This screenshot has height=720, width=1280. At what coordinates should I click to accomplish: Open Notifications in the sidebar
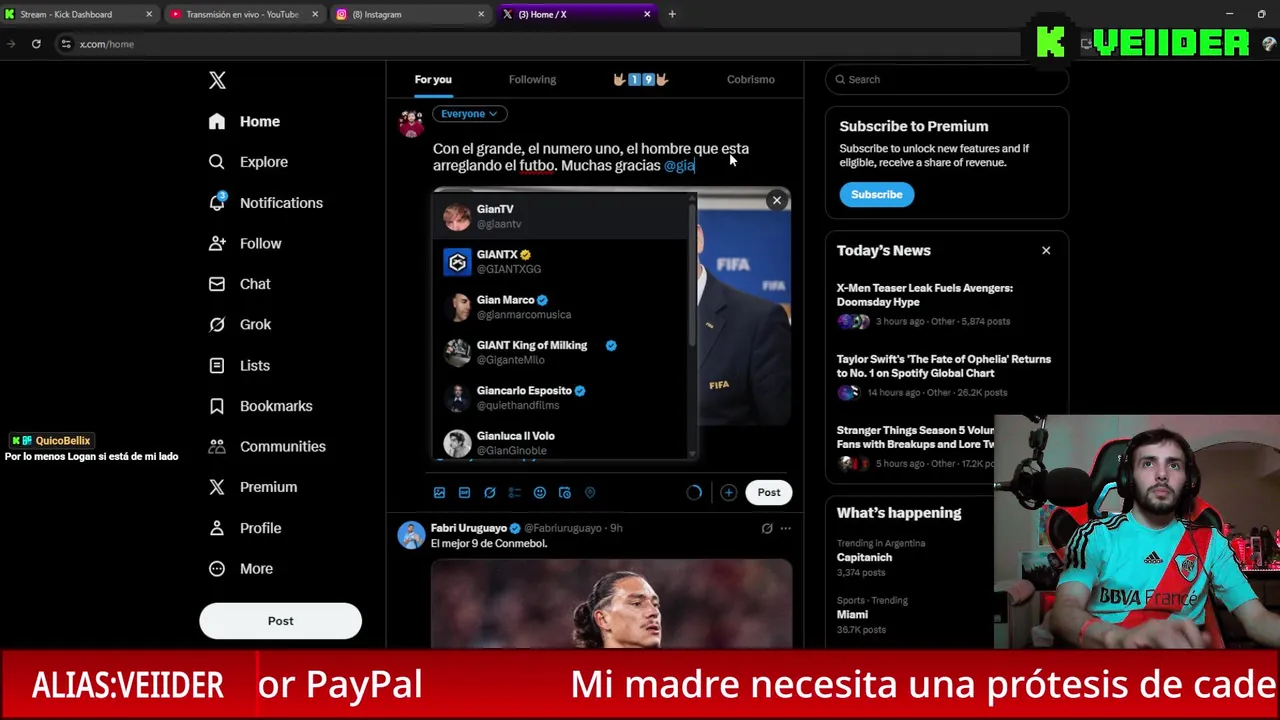pos(266,203)
